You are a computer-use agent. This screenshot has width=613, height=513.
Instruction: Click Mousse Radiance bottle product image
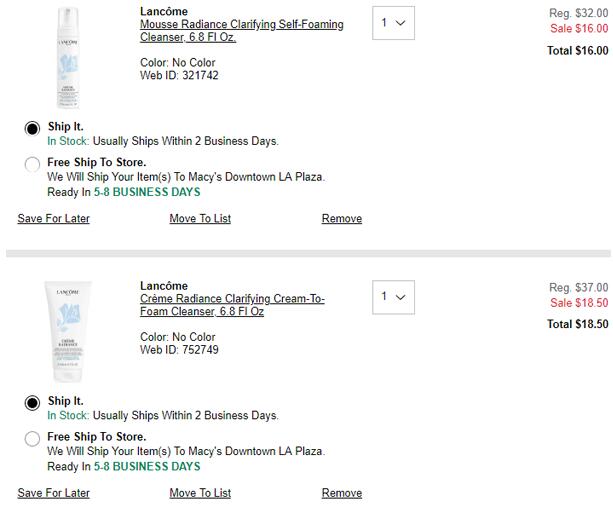68,58
